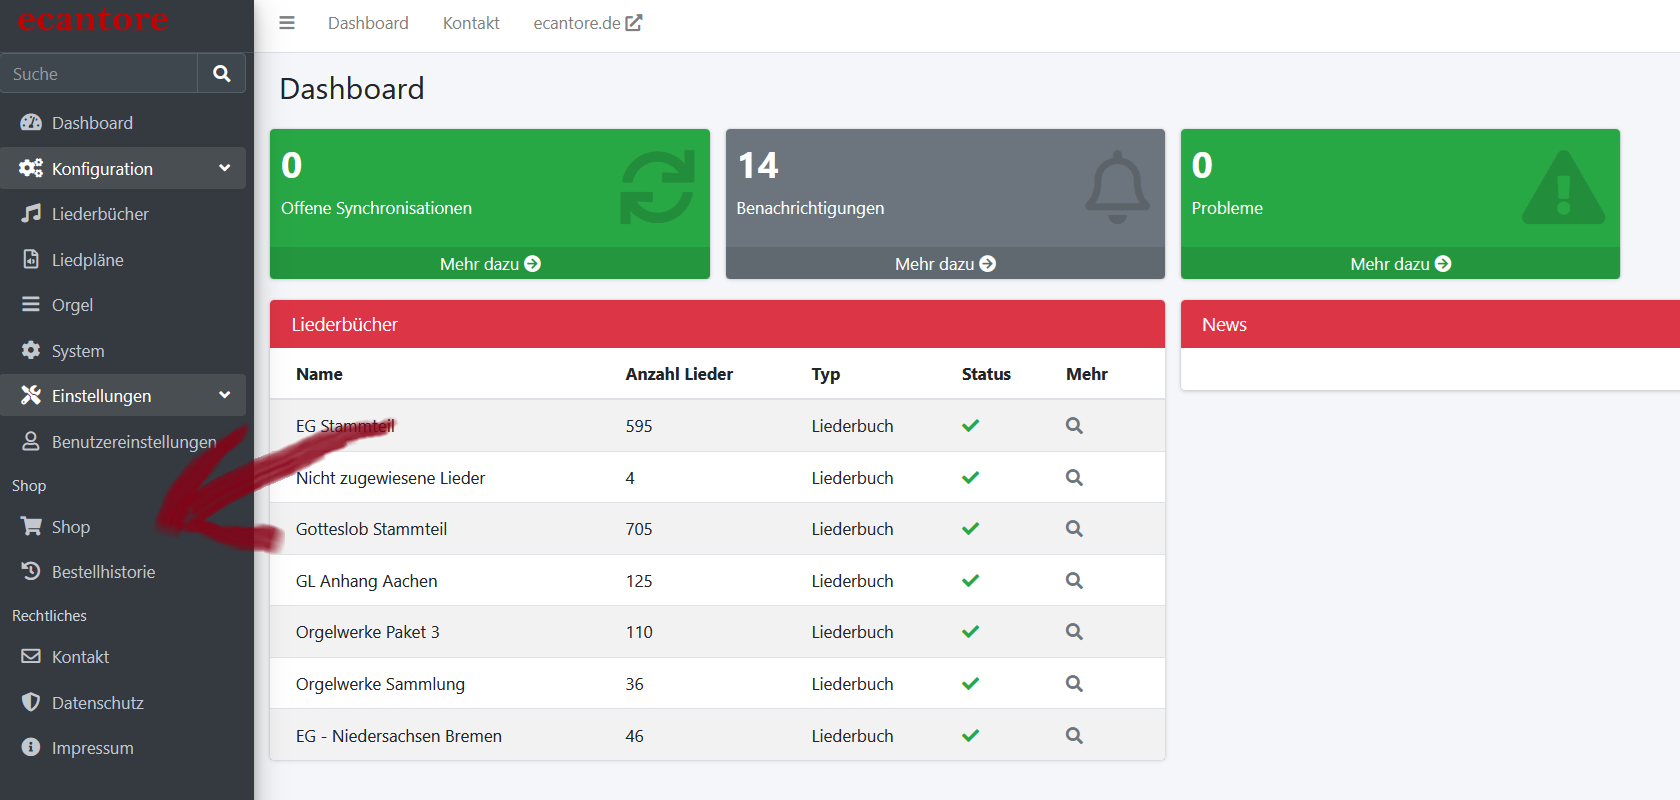Click Kontakt link in top navigation
Viewport: 1680px width, 800px height.
tap(471, 23)
